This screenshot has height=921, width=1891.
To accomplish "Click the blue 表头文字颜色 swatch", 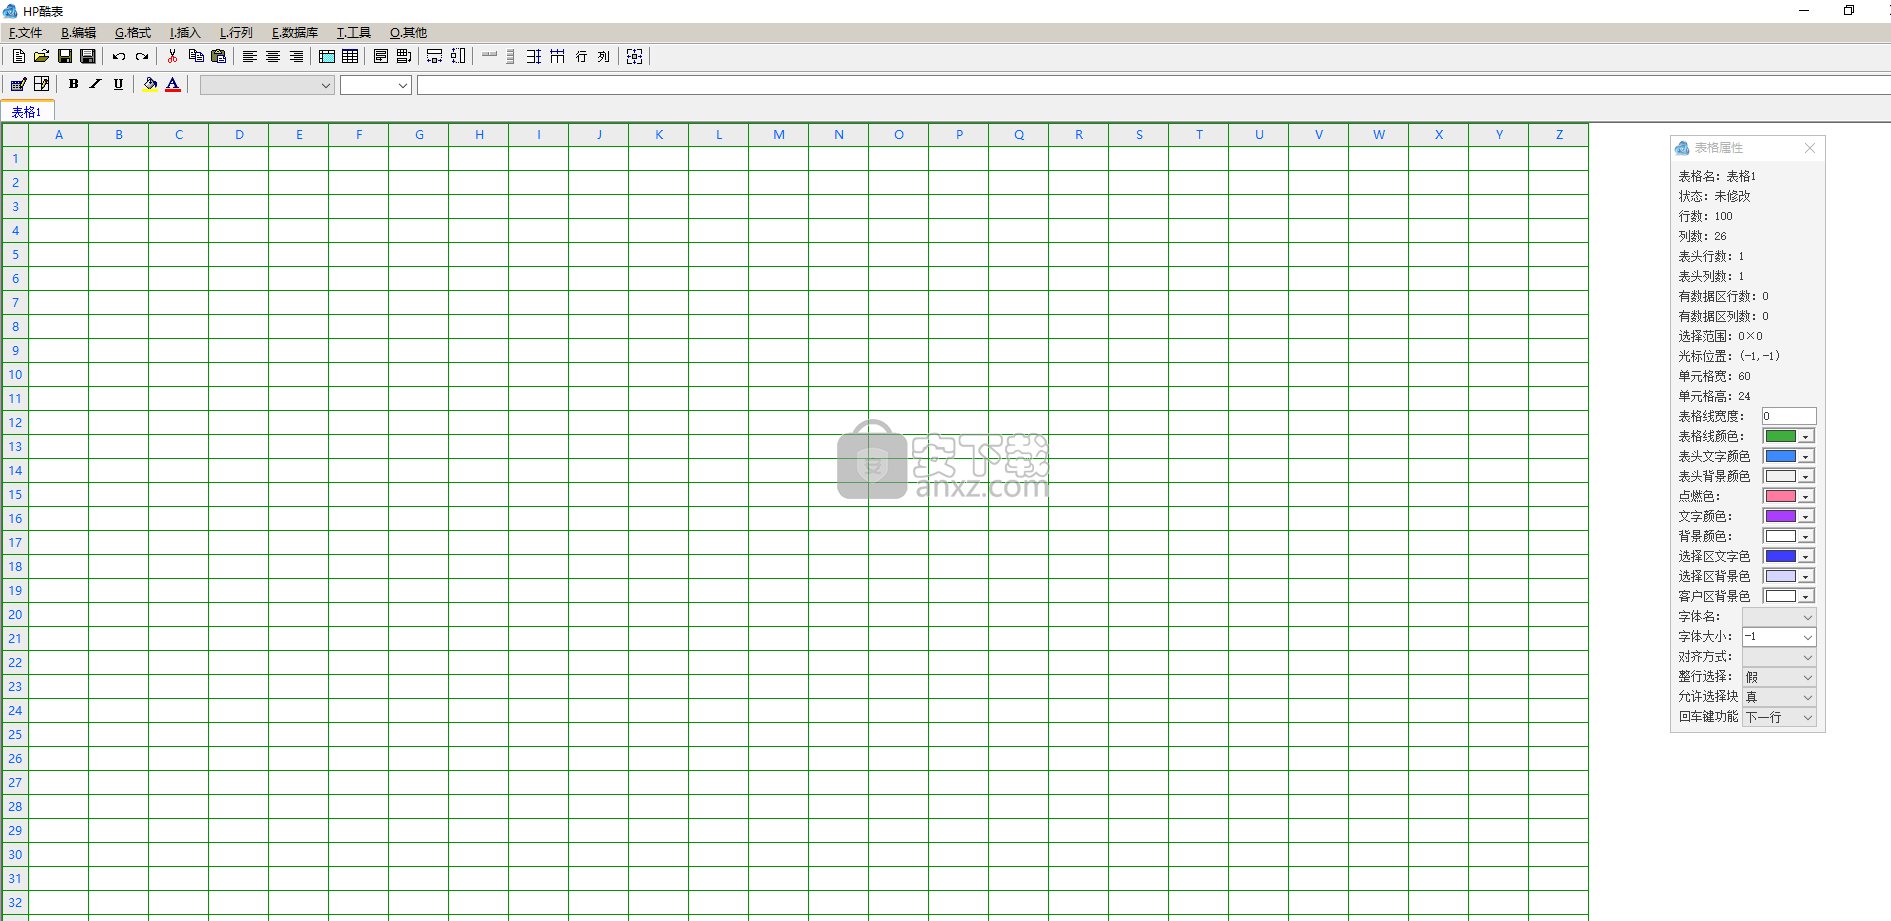I will pyautogui.click(x=1781, y=456).
